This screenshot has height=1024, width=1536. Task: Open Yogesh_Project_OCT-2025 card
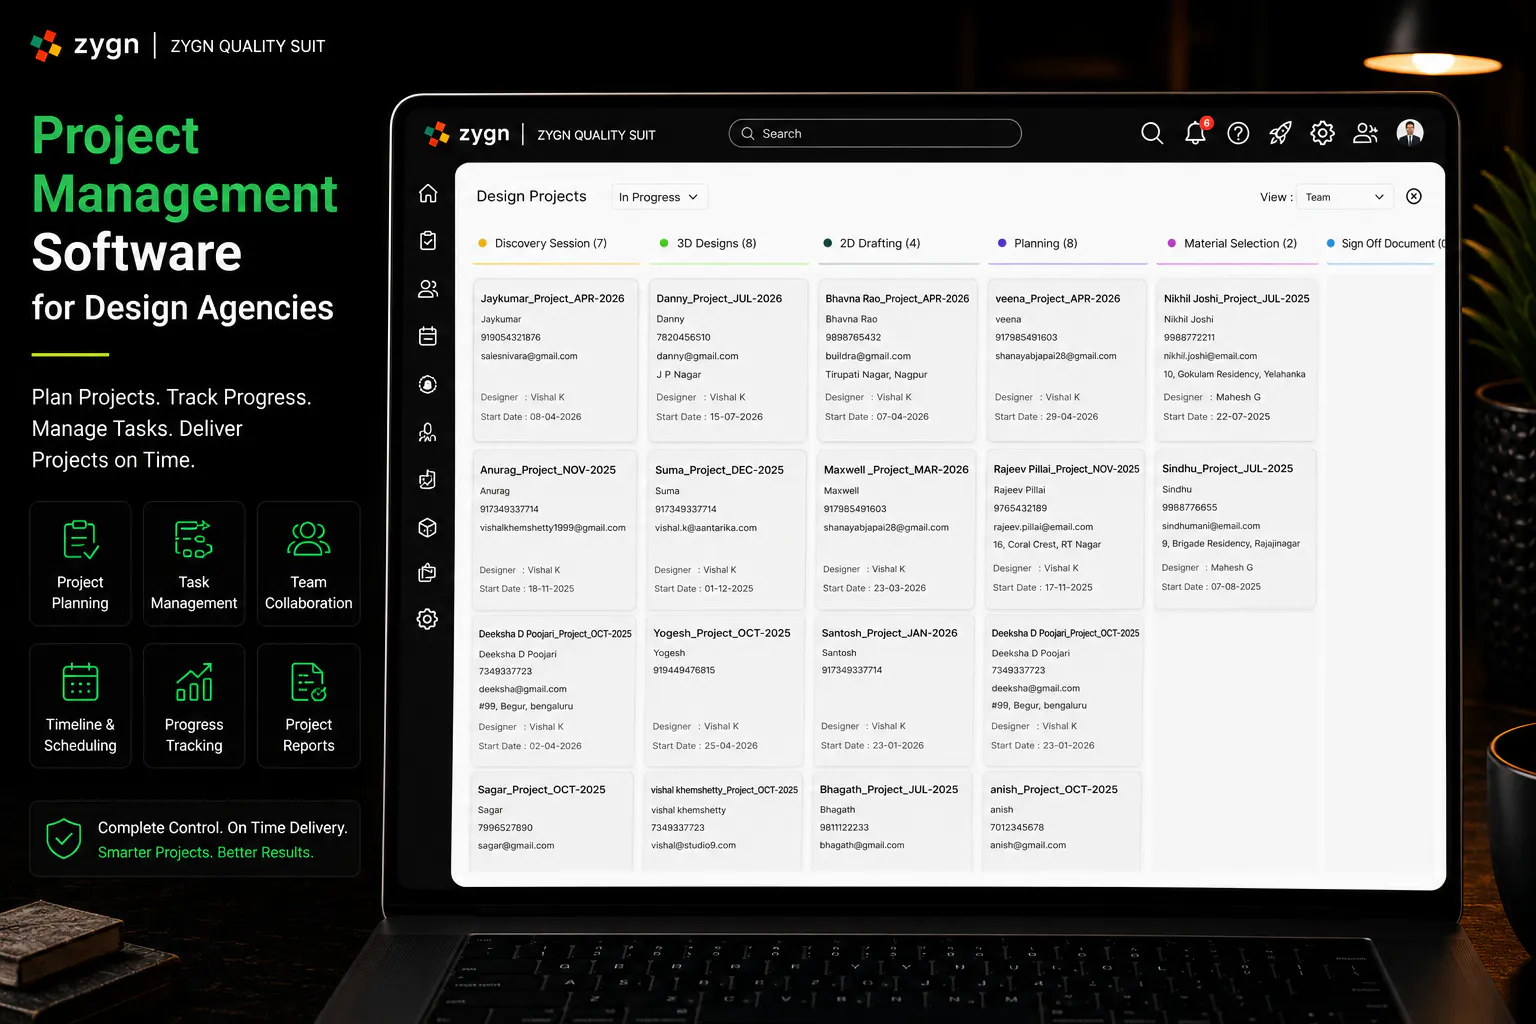coord(725,691)
